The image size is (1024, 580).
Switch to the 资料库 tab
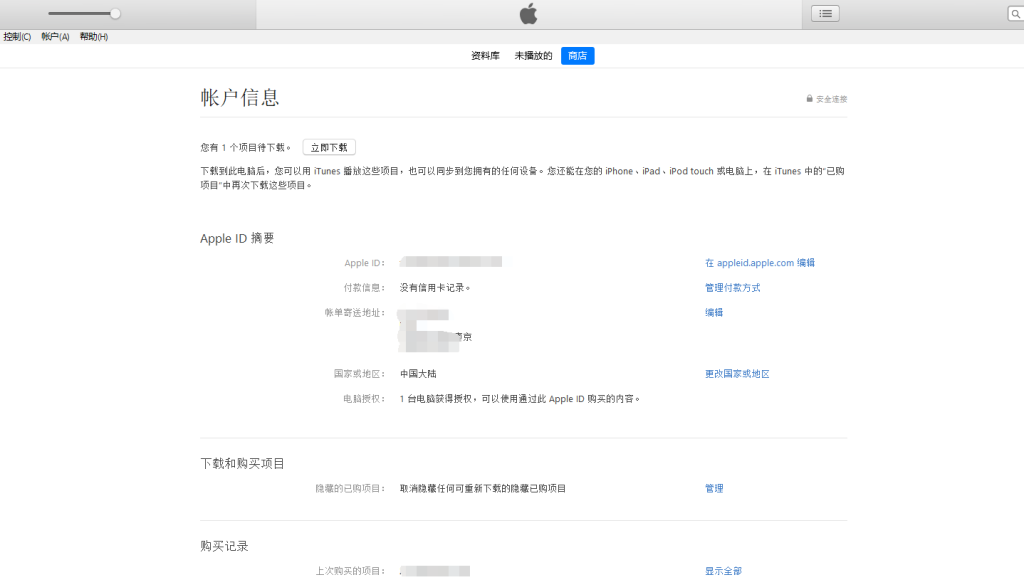(485, 56)
